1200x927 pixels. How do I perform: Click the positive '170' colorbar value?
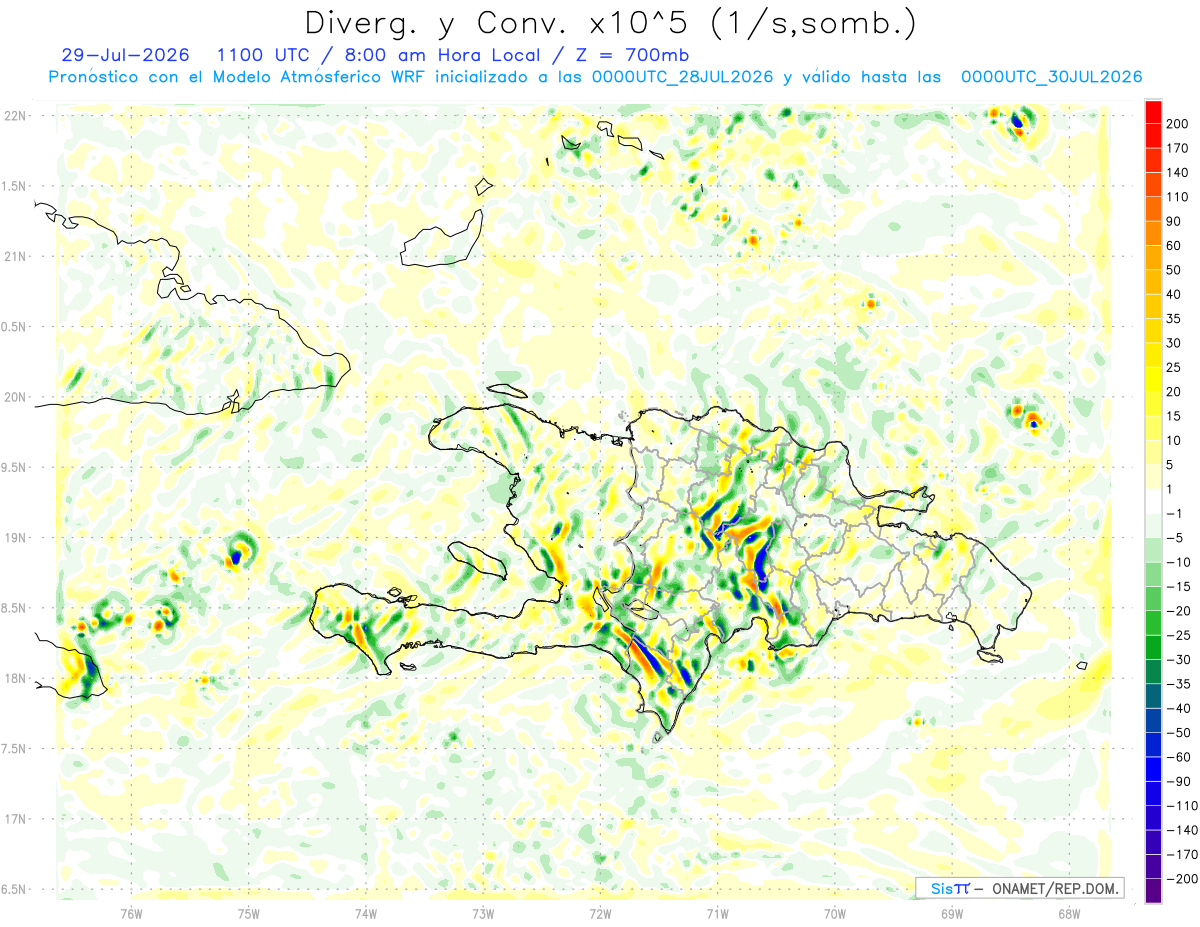[x=1178, y=148]
